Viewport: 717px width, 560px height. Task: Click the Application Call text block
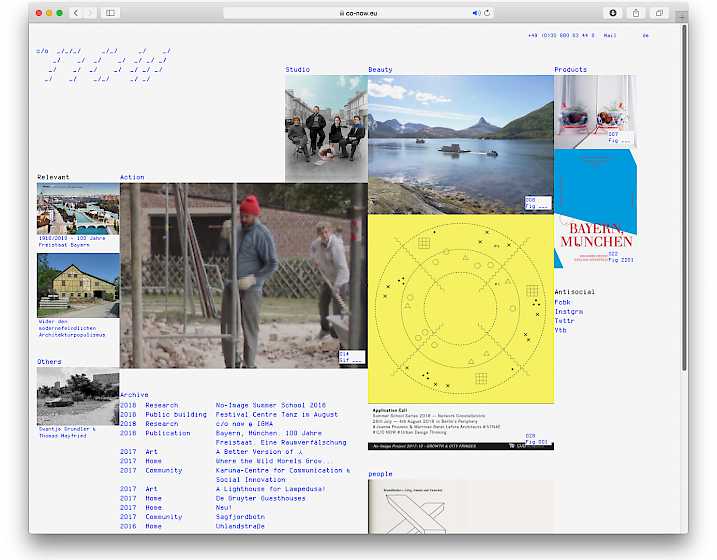pyautogui.click(x=437, y=421)
